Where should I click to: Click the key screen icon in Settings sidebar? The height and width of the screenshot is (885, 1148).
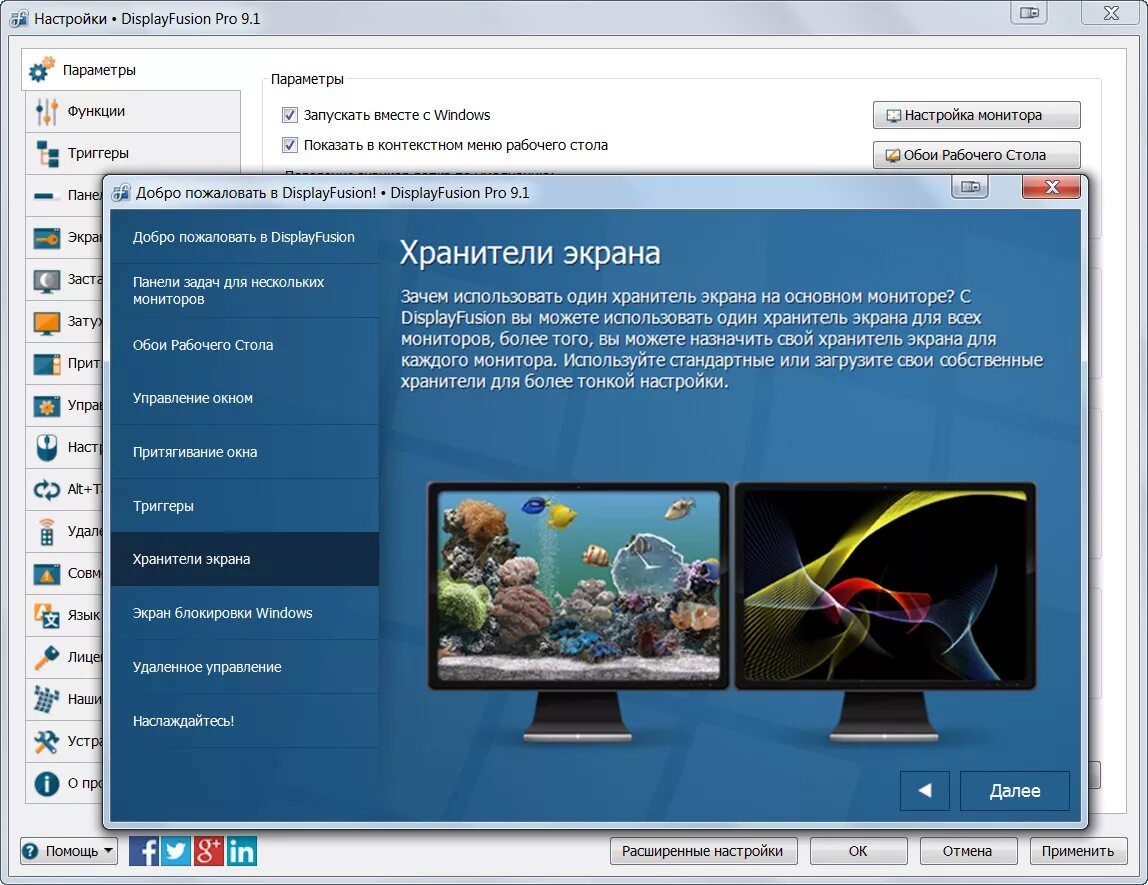47,238
